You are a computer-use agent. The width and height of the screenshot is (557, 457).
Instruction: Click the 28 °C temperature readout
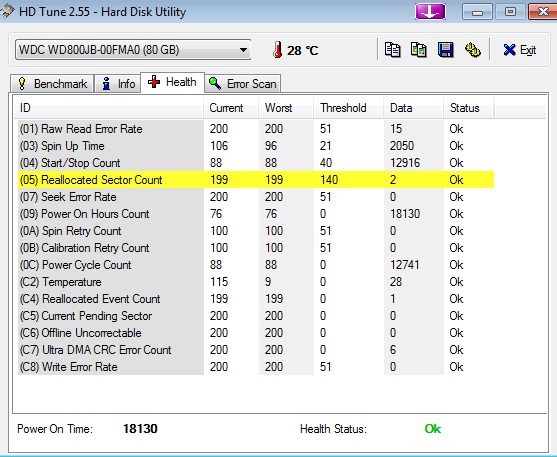[303, 50]
